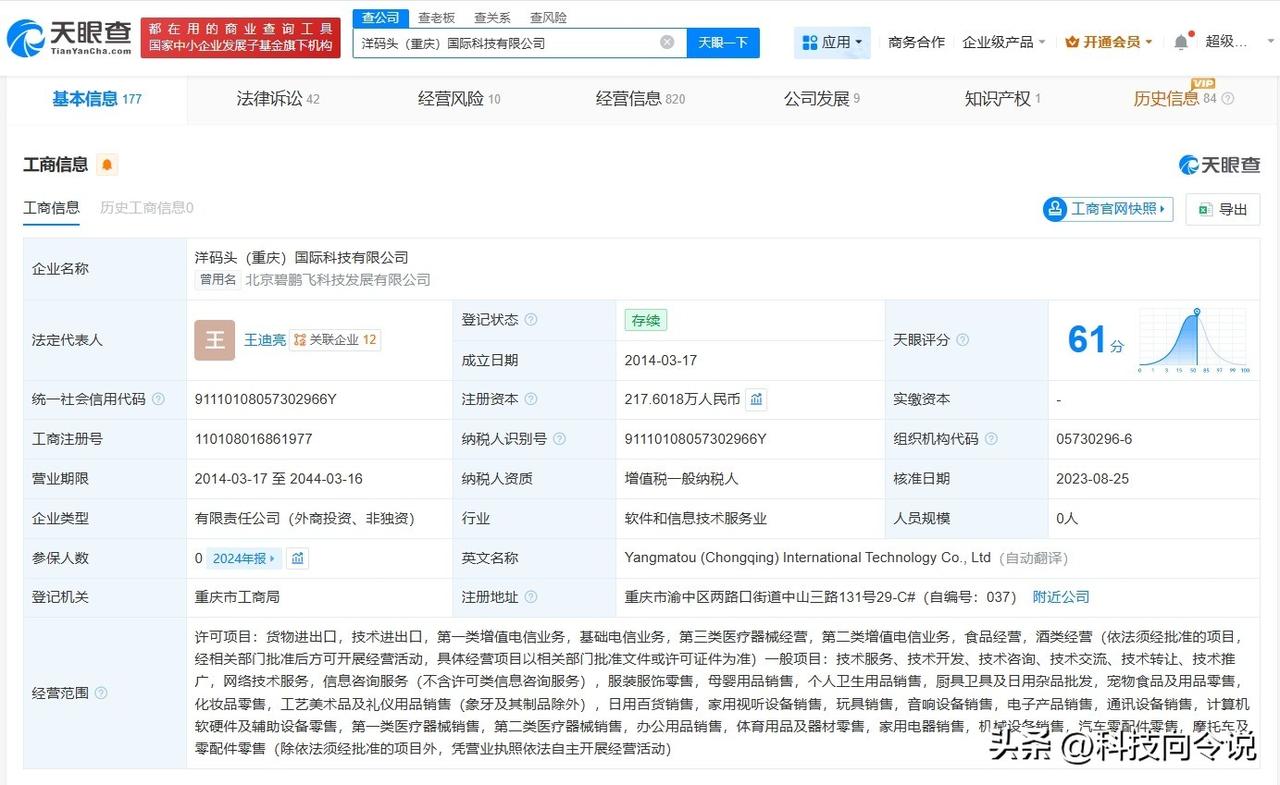Click help icon next to 历史信息 tab

tap(1228, 99)
